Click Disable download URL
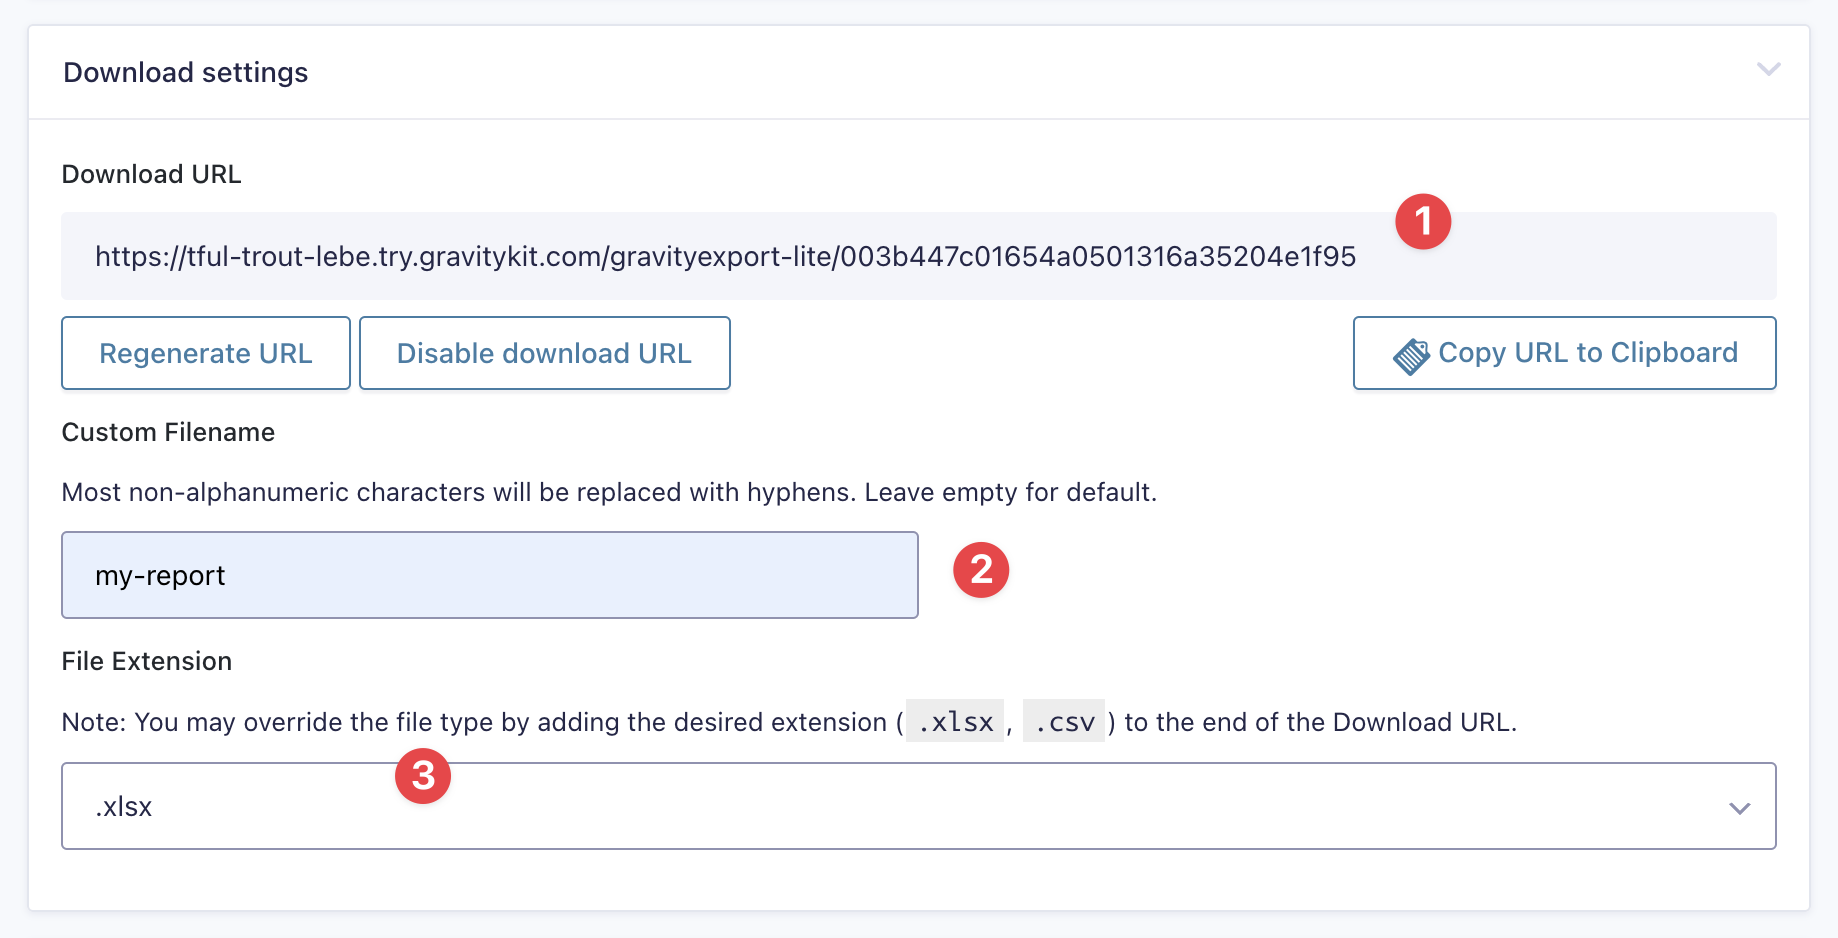The image size is (1838, 938). point(544,353)
